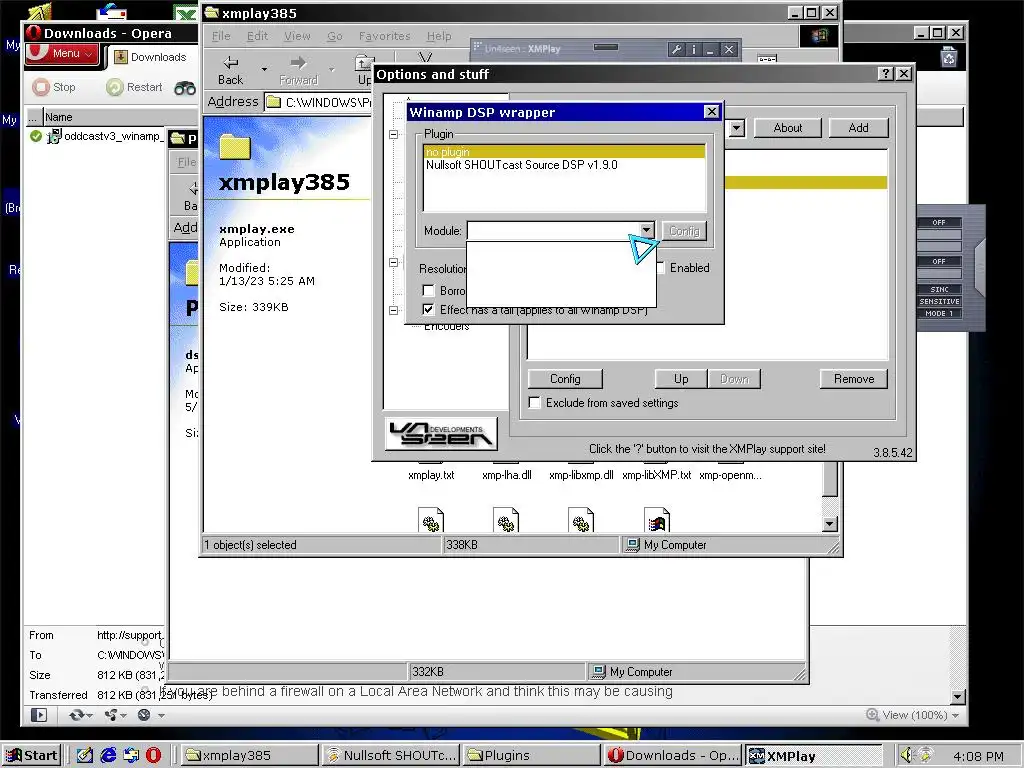Open the File menu in xmplay385 window
The width and height of the screenshot is (1024, 768).
point(221,36)
